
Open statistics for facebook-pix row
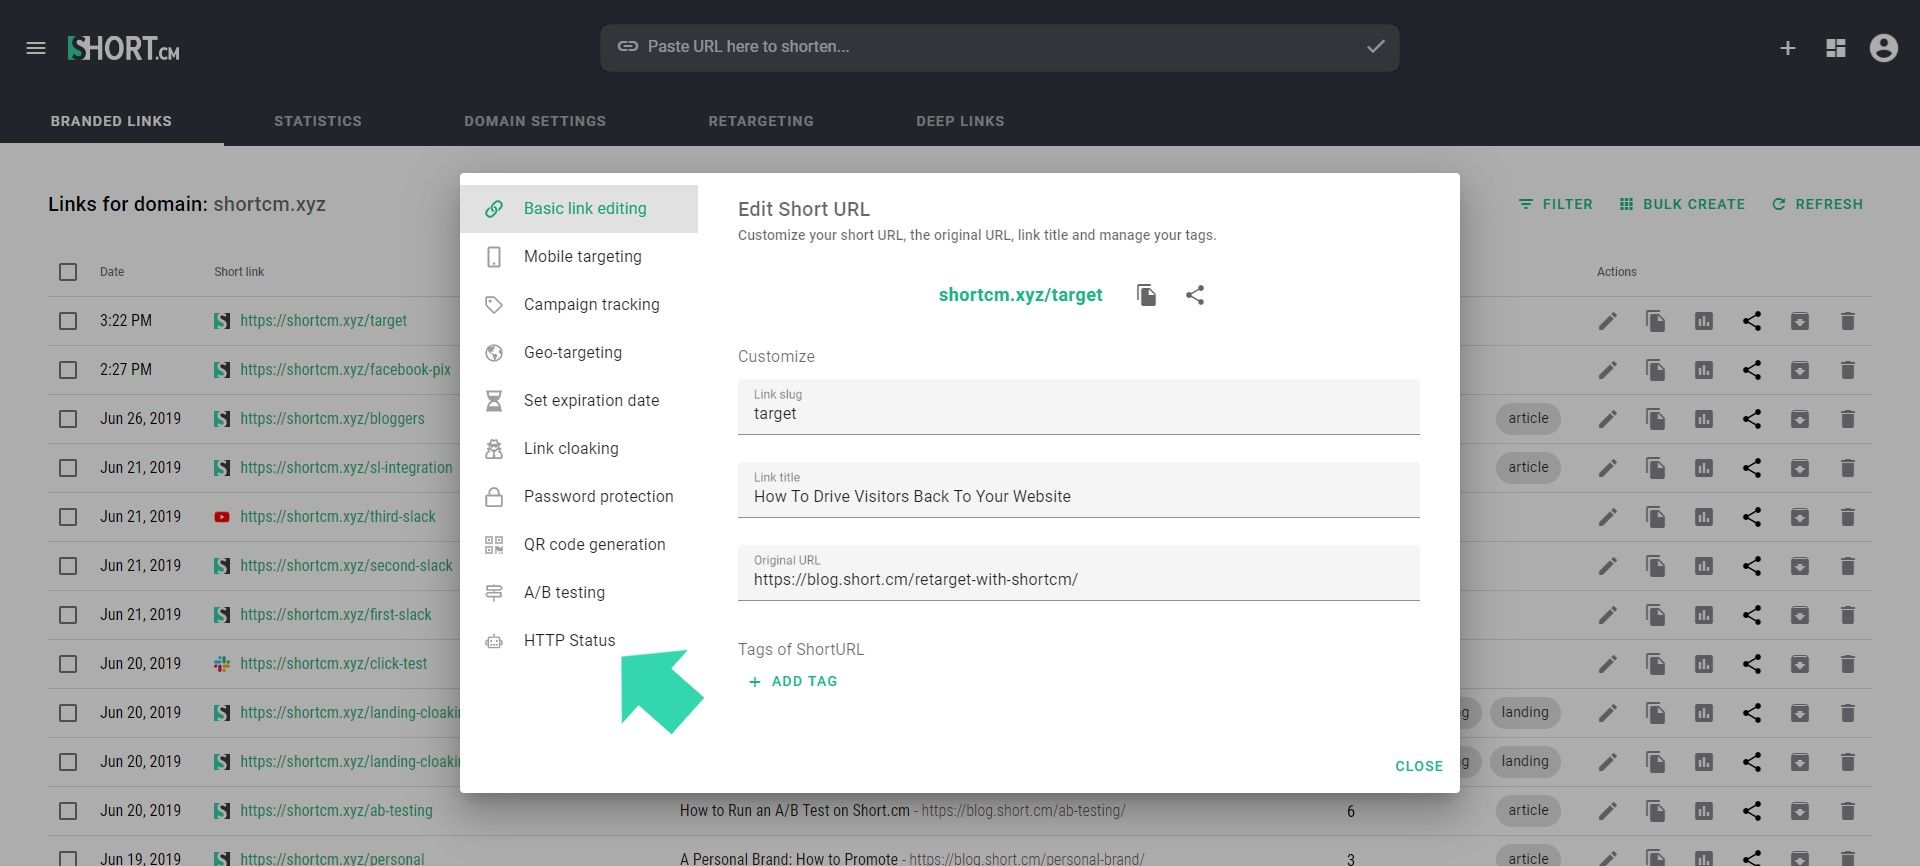tap(1704, 370)
